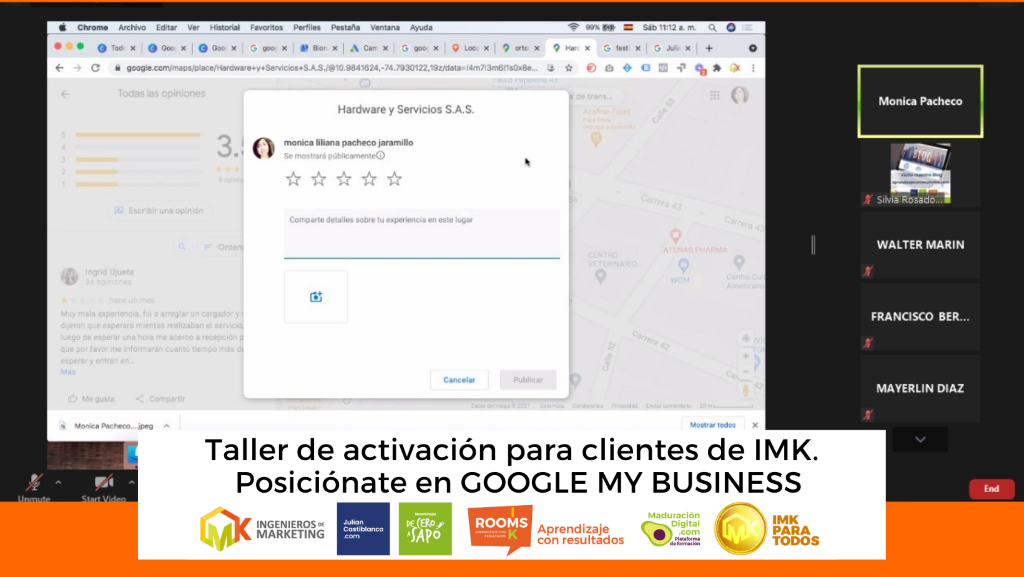Image resolution: width=1024 pixels, height=577 pixels.
Task: Select the fourth rating star
Action: [369, 179]
